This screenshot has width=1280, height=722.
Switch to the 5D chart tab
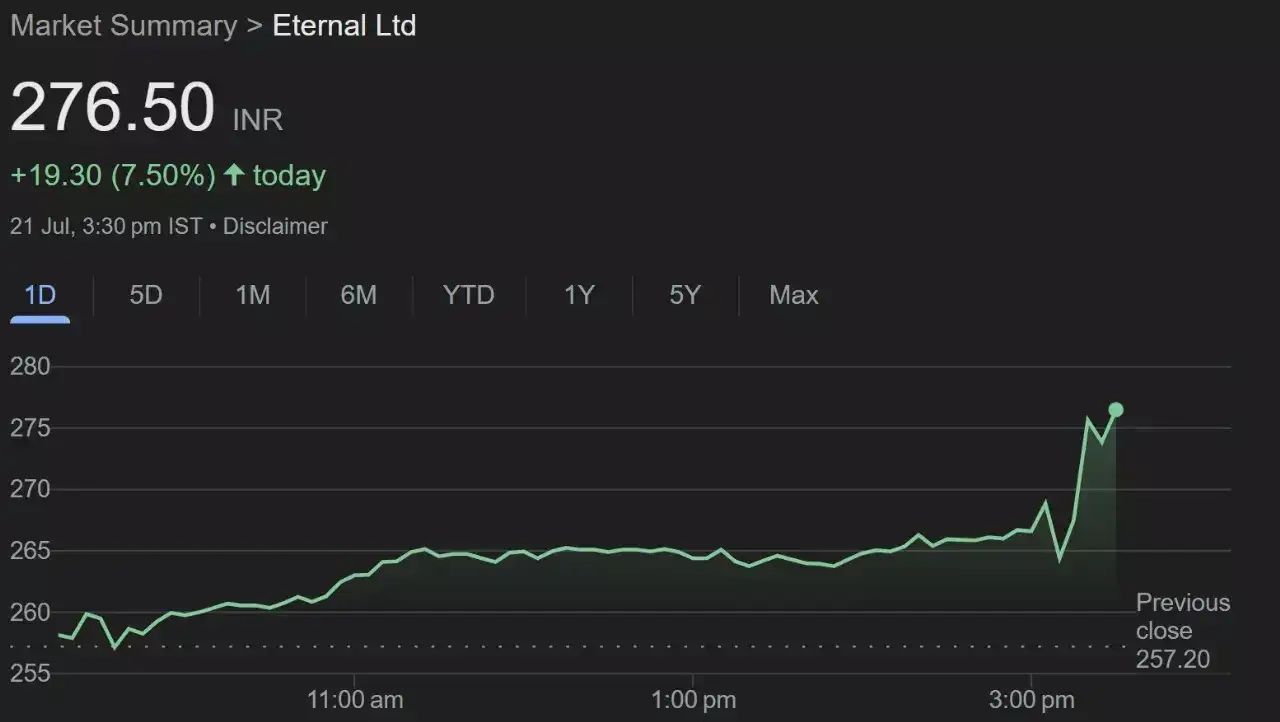146,296
